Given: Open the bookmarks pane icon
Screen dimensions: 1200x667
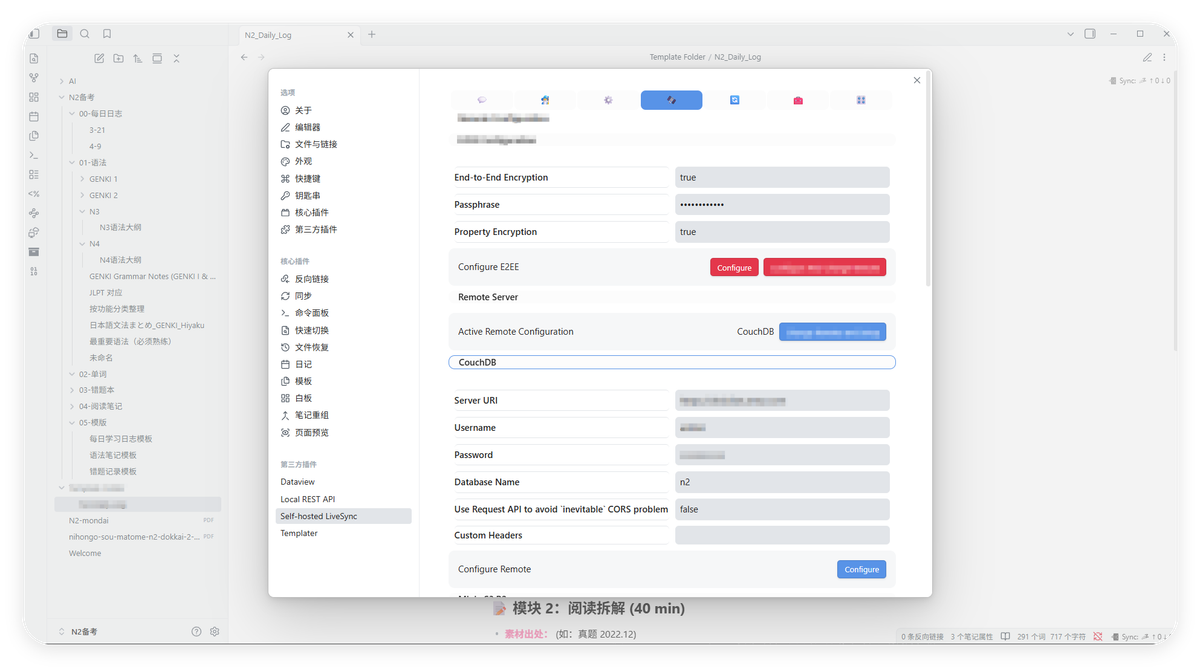Looking at the screenshot, I should (107, 33).
